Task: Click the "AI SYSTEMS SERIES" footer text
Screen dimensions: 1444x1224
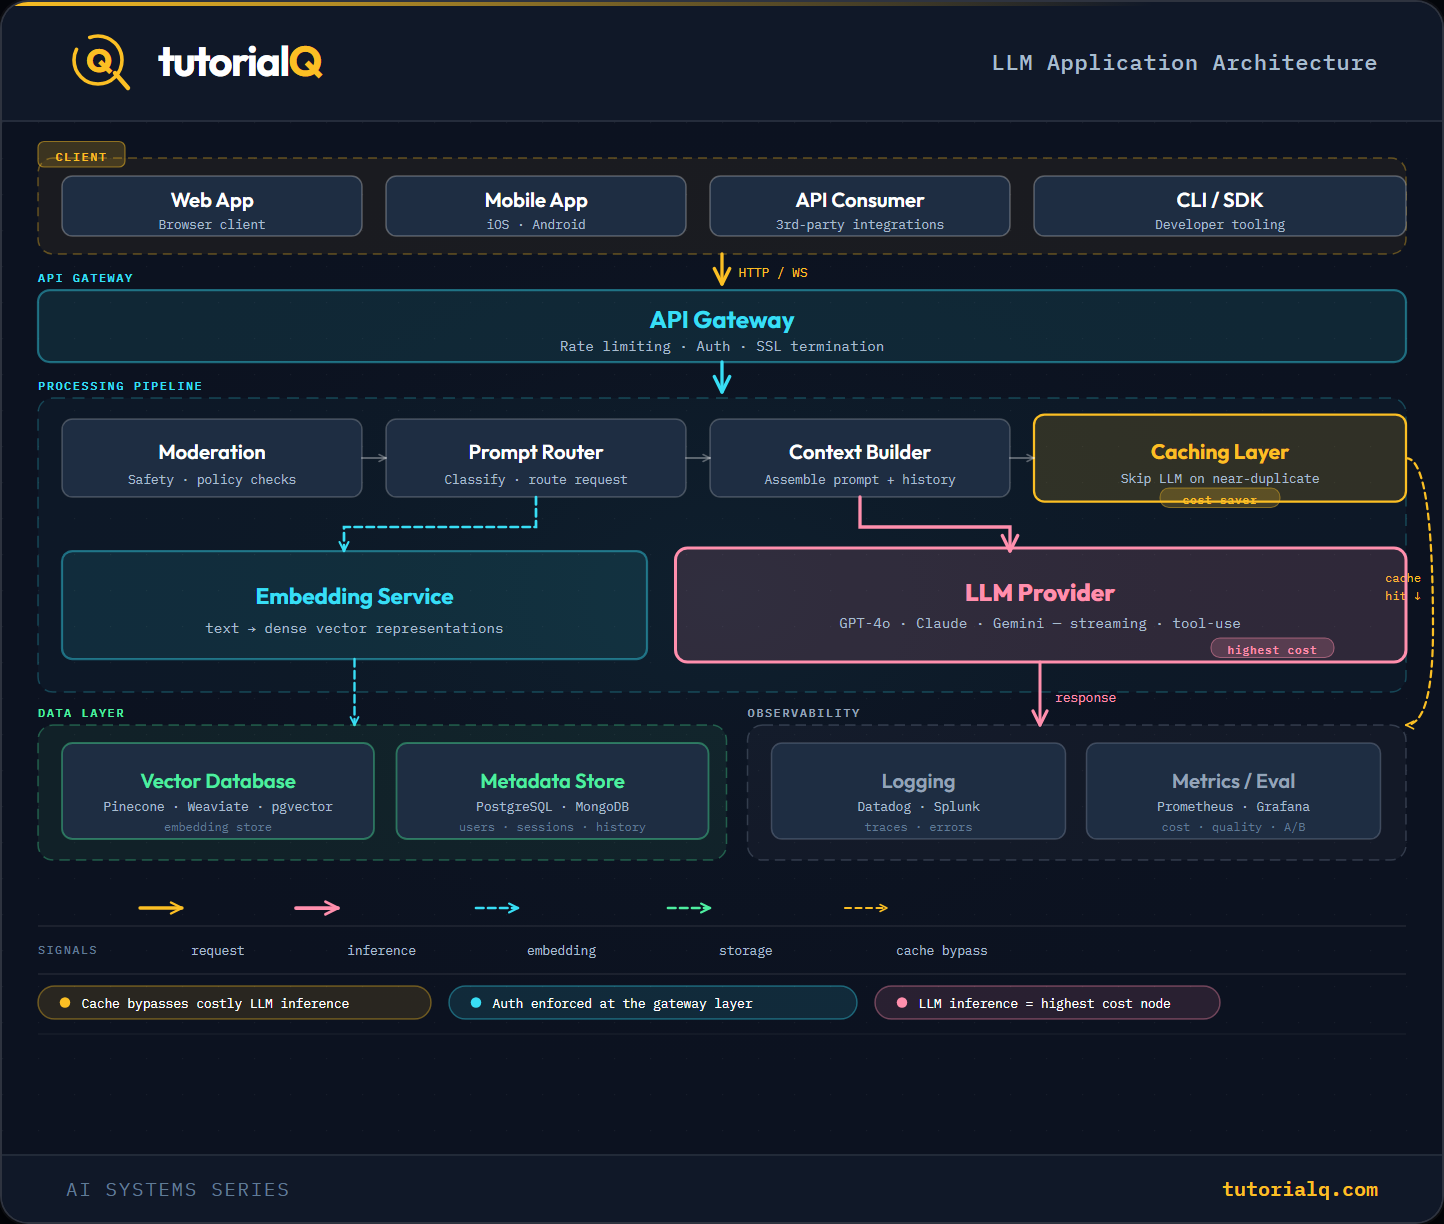Action: click(178, 1189)
